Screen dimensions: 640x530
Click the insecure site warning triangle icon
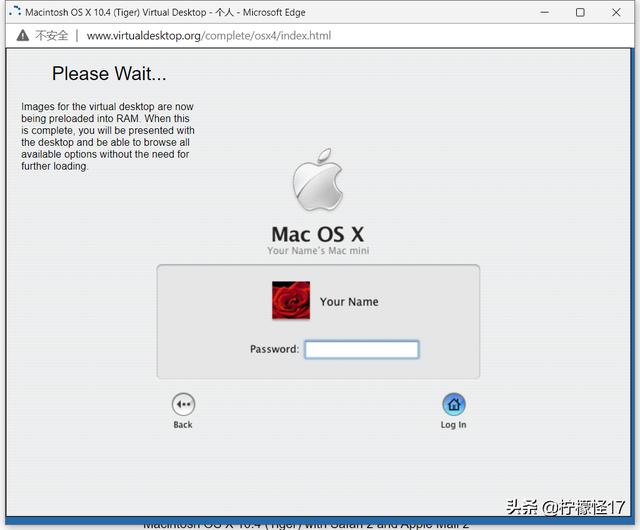pos(23,36)
